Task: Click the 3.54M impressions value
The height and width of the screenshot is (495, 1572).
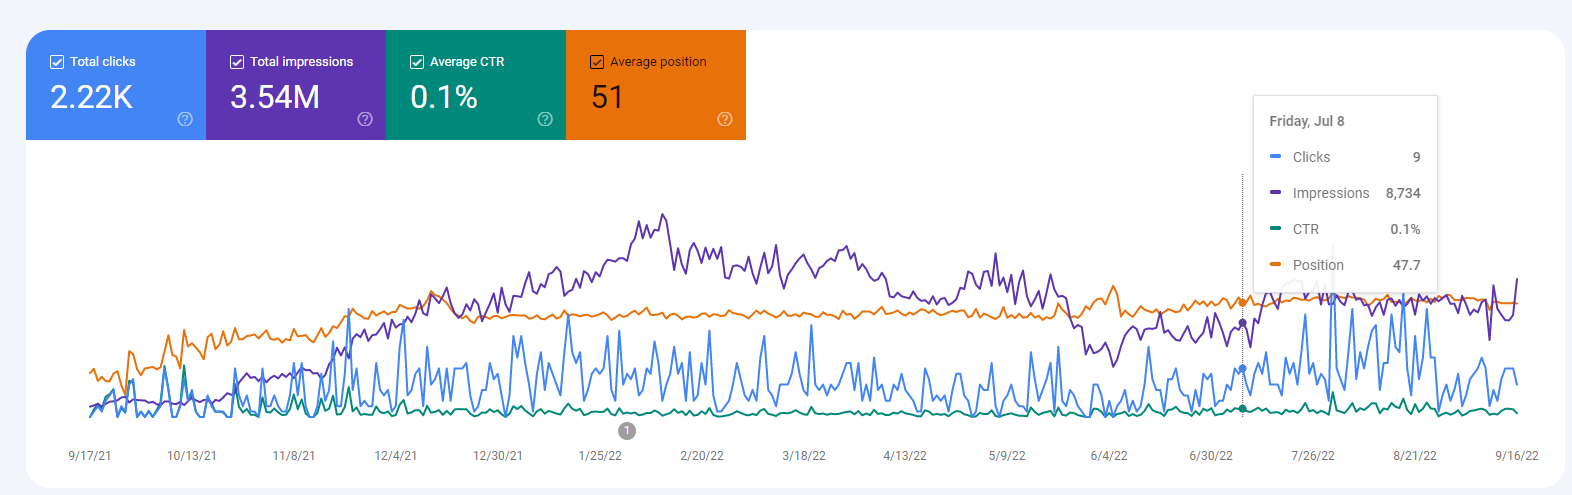Action: click(275, 97)
